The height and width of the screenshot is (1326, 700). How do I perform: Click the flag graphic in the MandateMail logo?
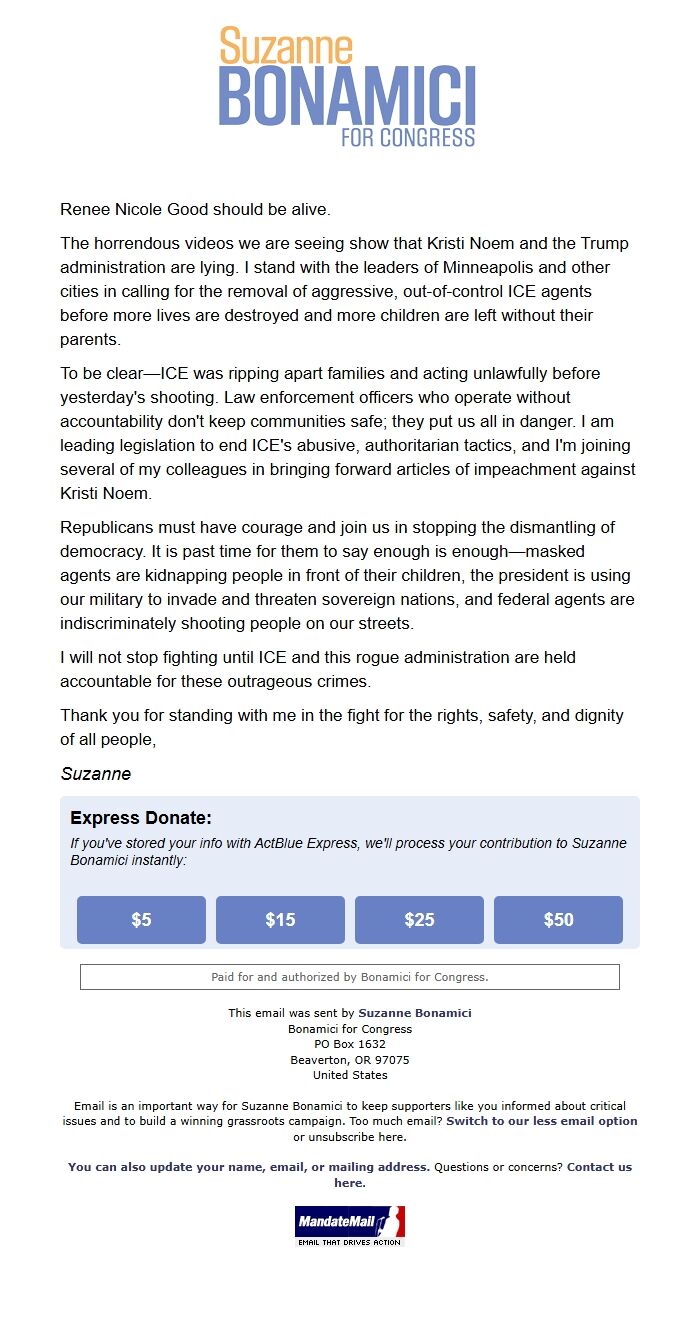tap(392, 1220)
